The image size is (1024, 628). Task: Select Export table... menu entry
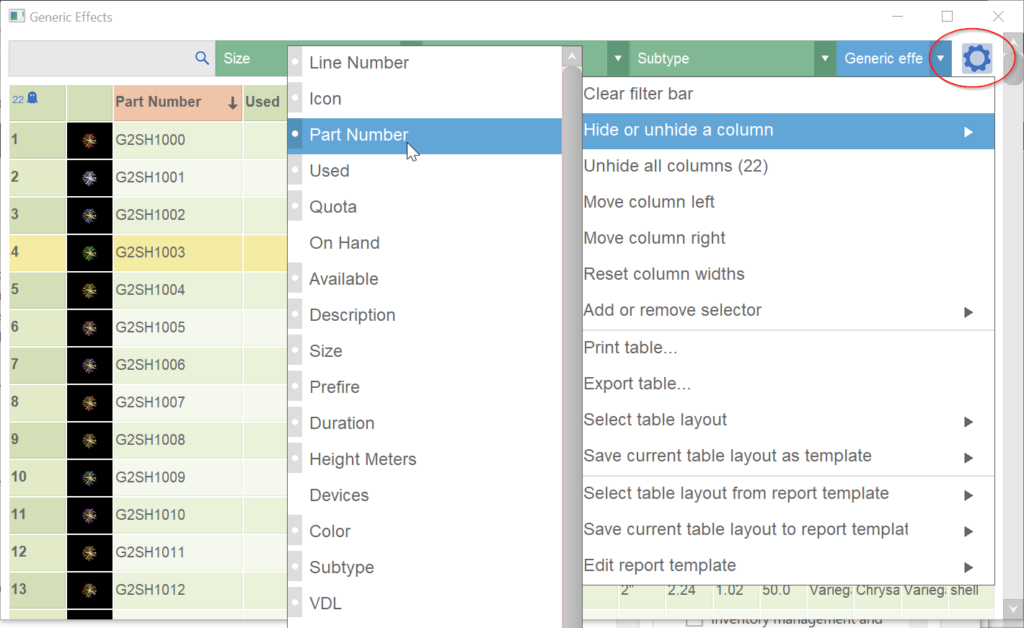[637, 384]
